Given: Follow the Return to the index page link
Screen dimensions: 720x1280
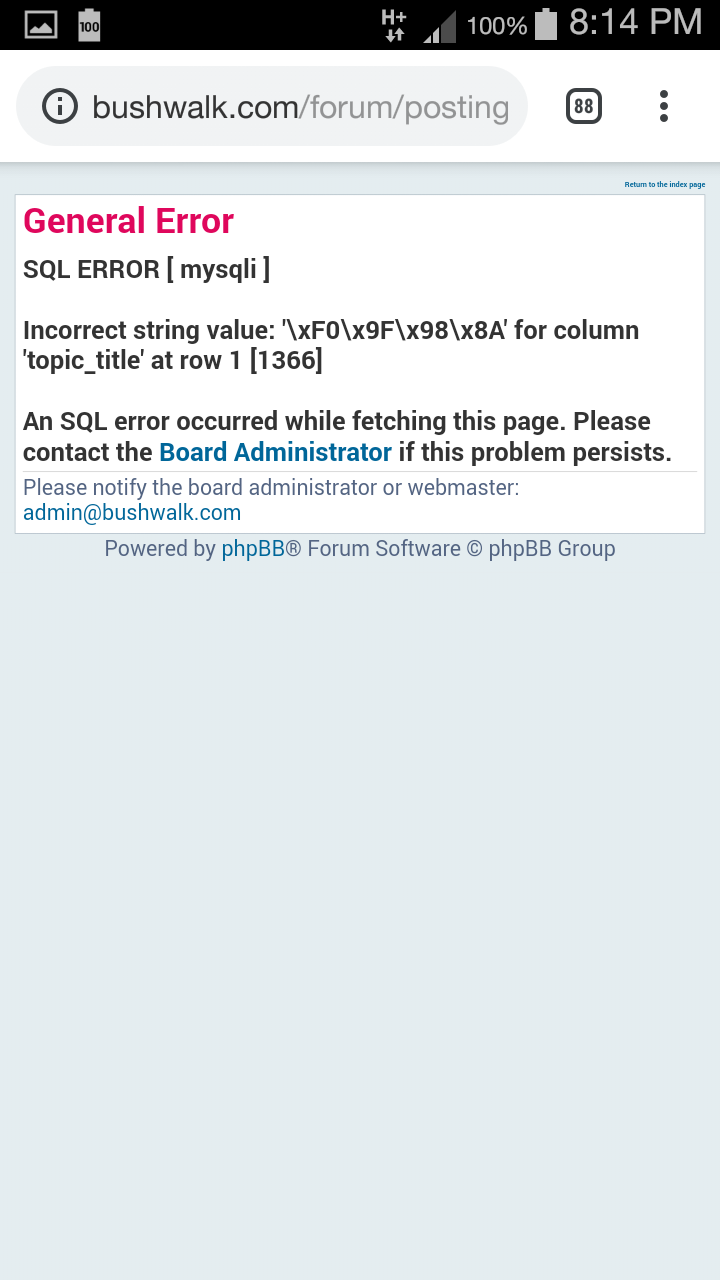Looking at the screenshot, I should point(665,185).
